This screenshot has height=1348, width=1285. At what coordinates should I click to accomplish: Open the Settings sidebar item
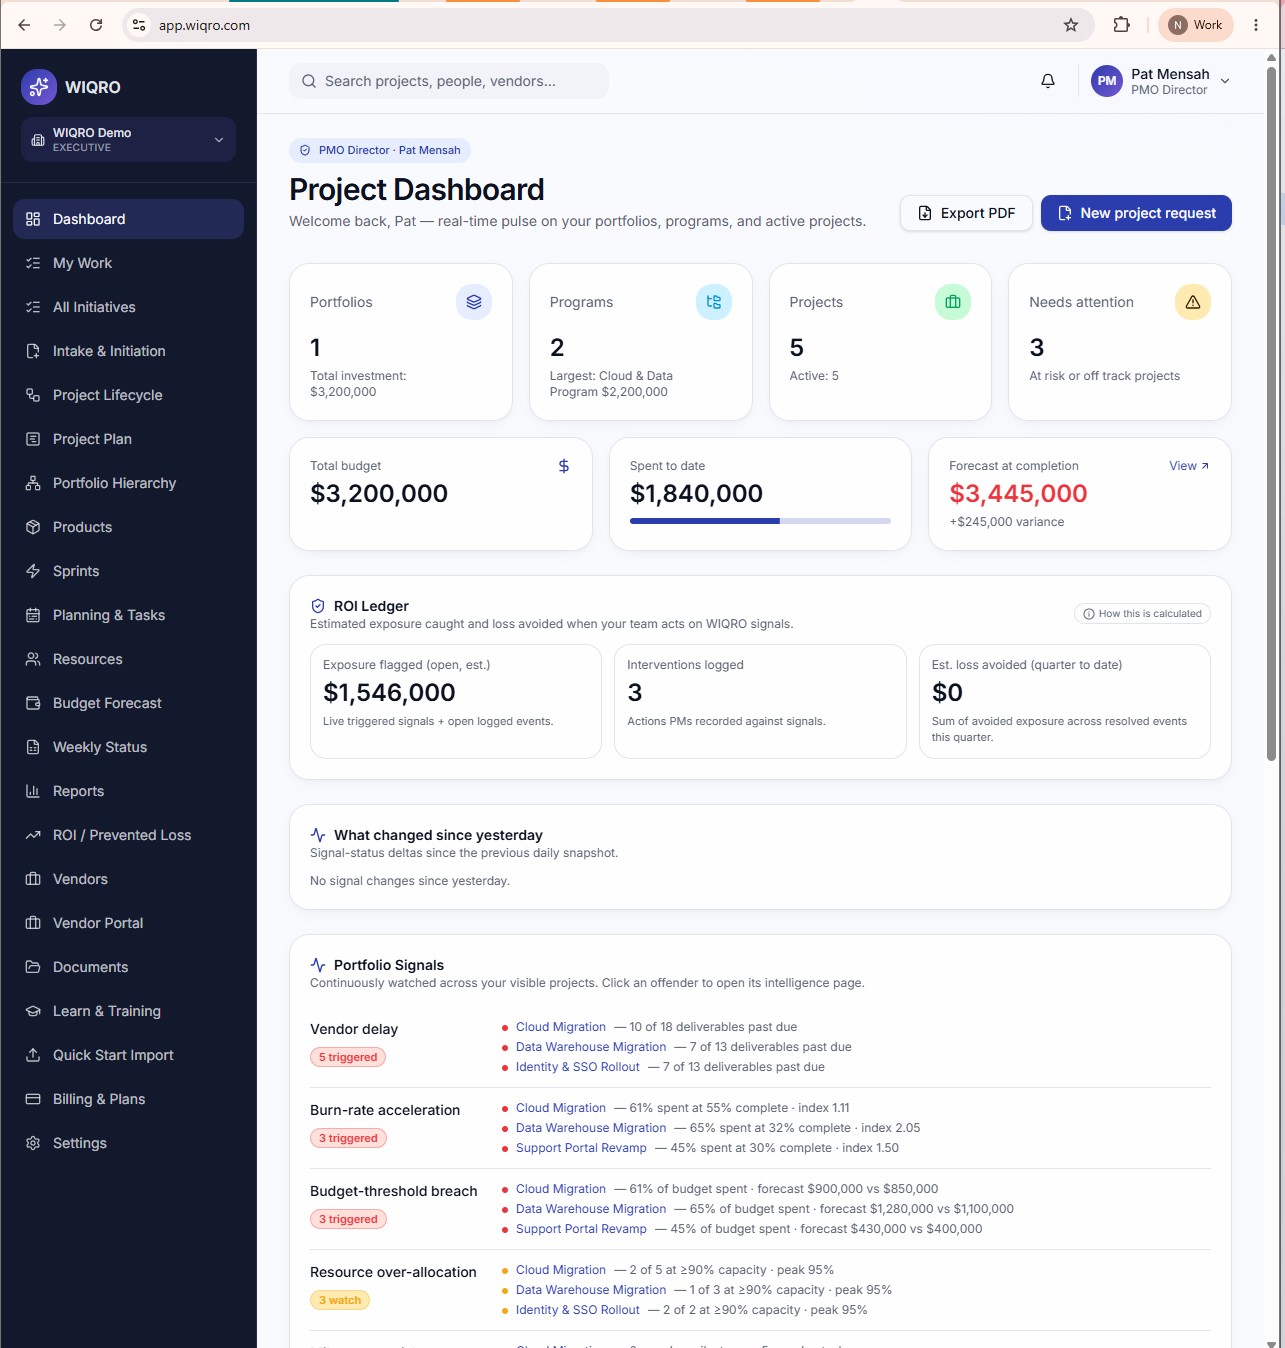pyautogui.click(x=128, y=1143)
